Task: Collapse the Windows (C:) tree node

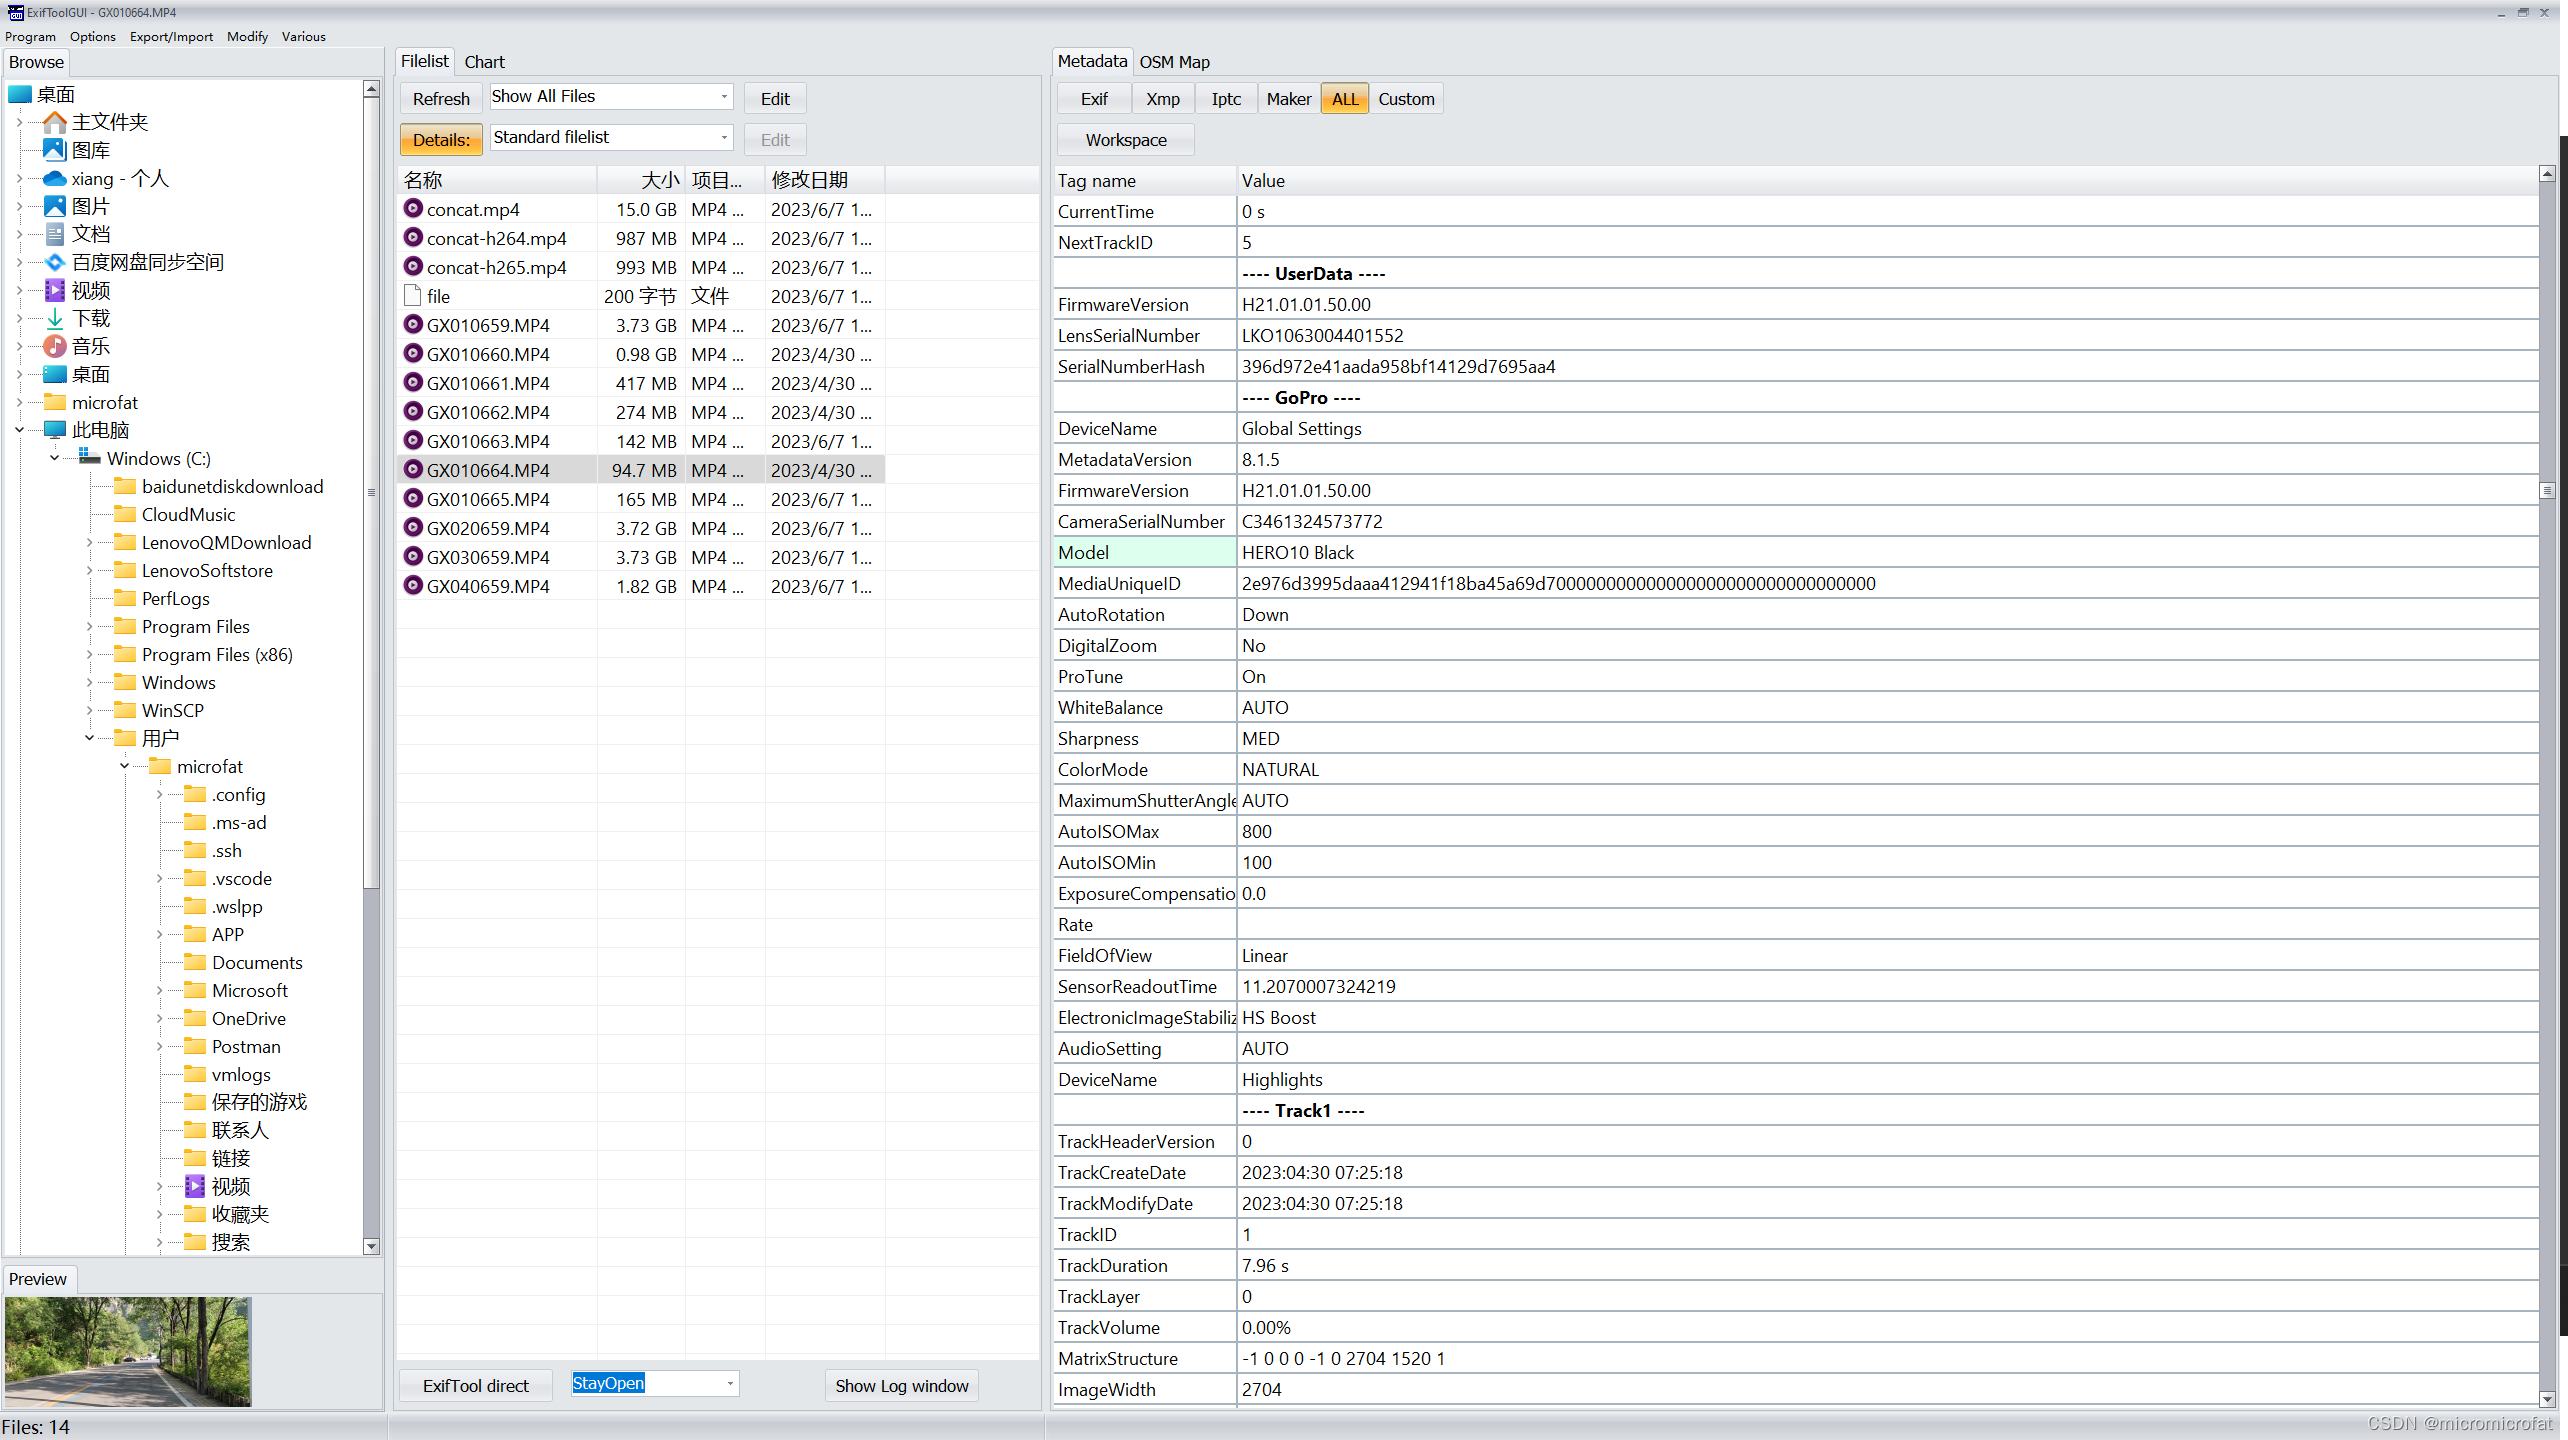Action: [54, 458]
